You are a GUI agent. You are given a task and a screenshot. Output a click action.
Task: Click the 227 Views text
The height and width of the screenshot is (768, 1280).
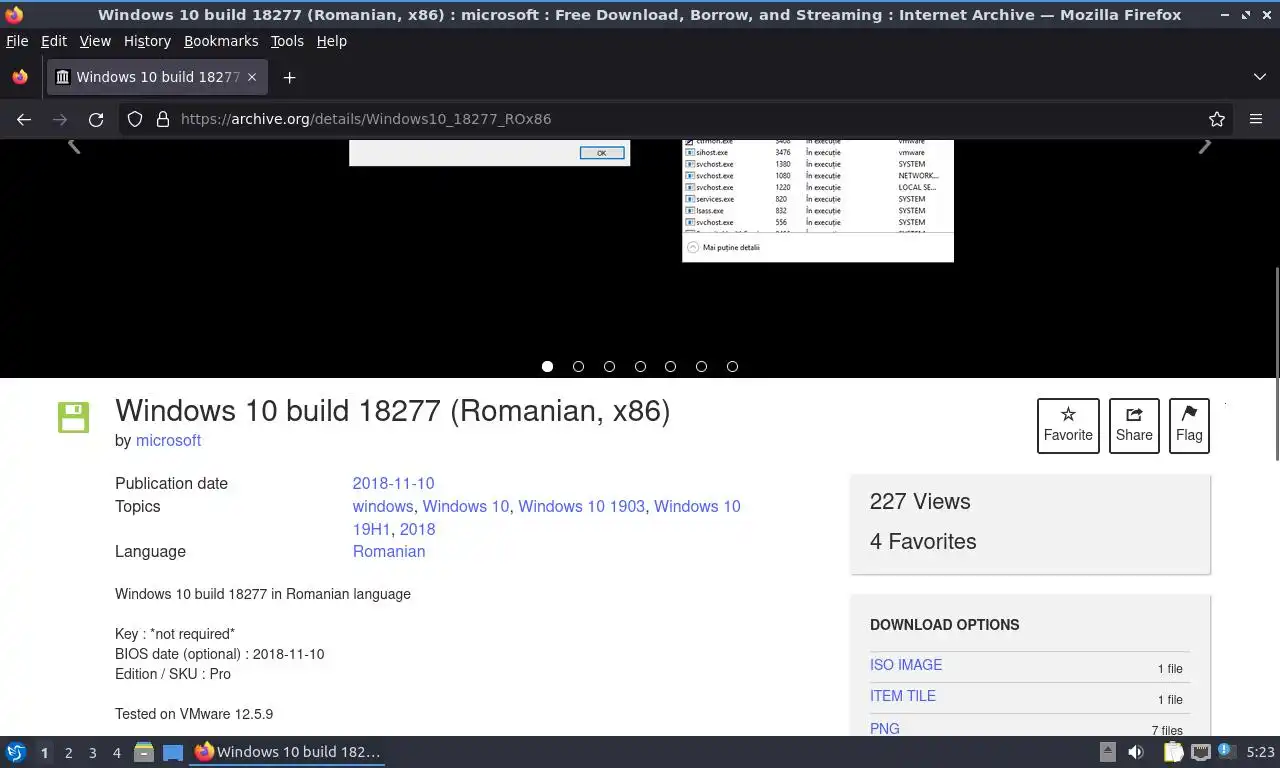pos(920,502)
